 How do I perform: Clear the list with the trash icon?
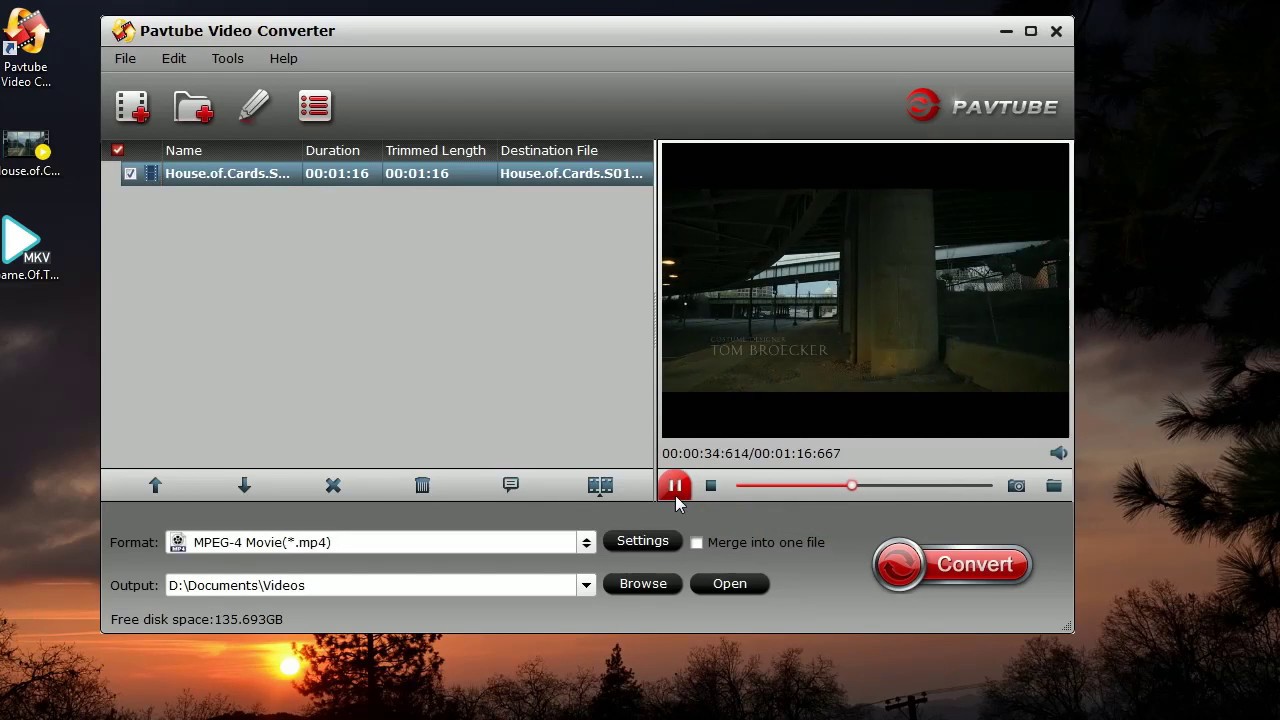click(422, 485)
